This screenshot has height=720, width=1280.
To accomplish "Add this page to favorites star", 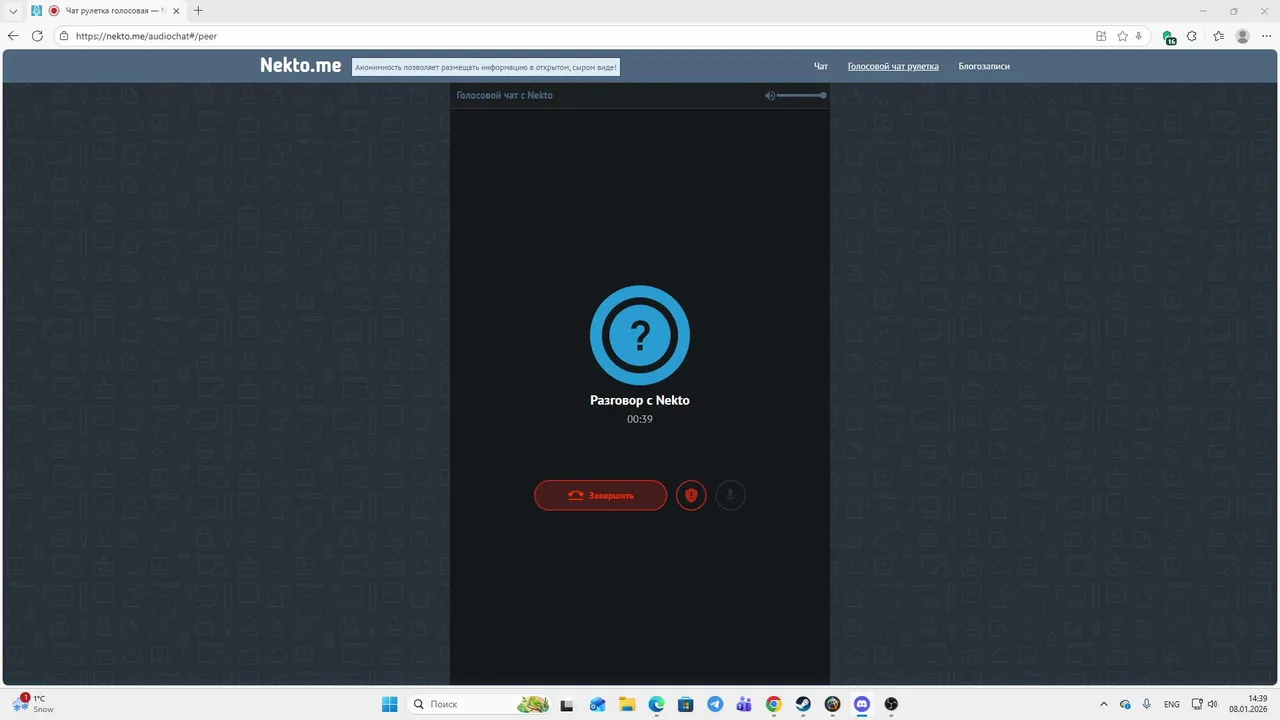I will (x=1122, y=36).
